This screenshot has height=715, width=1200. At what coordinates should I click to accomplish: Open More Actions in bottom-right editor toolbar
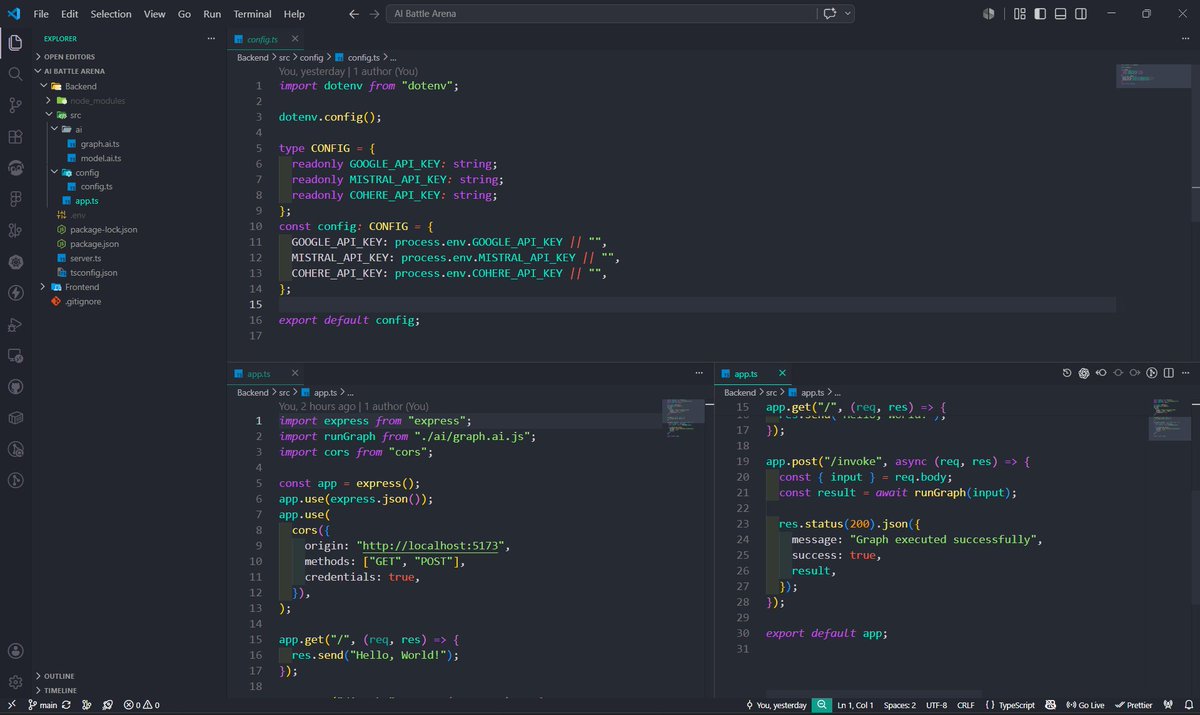click(1187, 373)
